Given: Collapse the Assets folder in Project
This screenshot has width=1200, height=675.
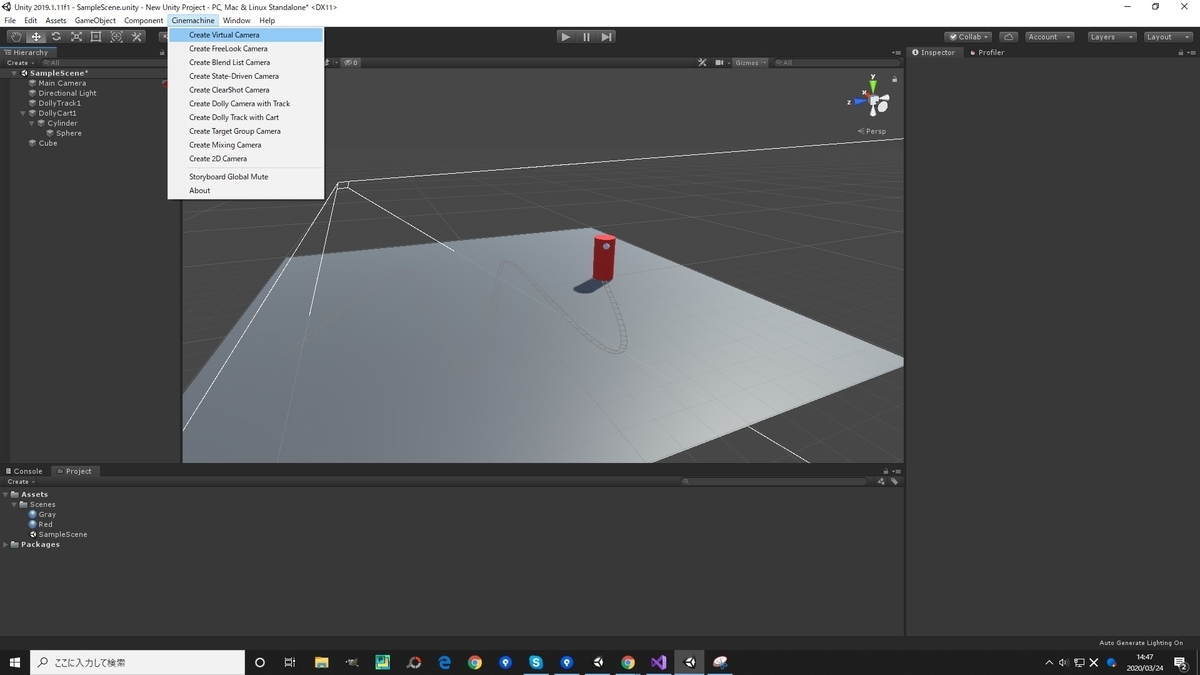Looking at the screenshot, I should [x=6, y=494].
